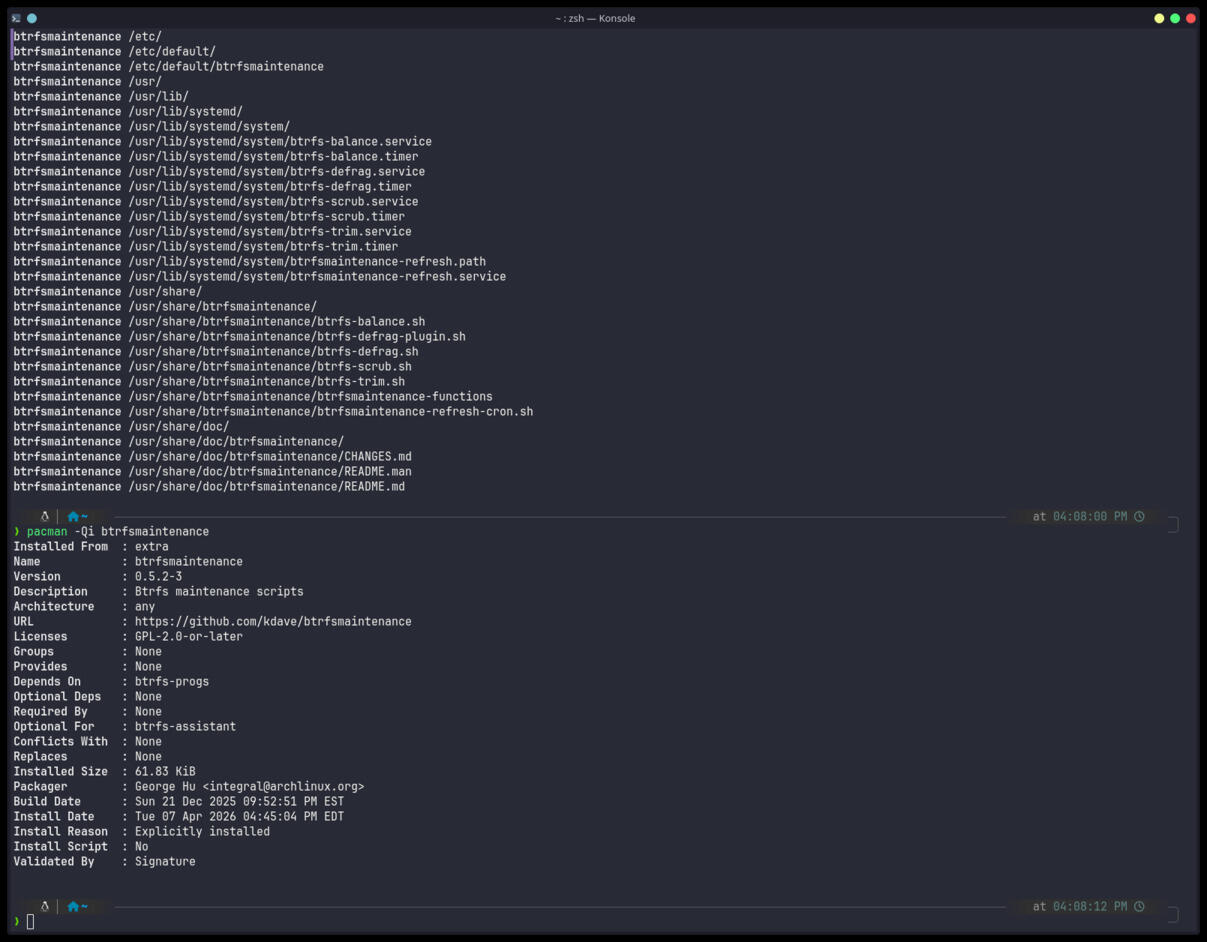Open the github.com/kdave/btrfsmaintenance URL

click(273, 621)
